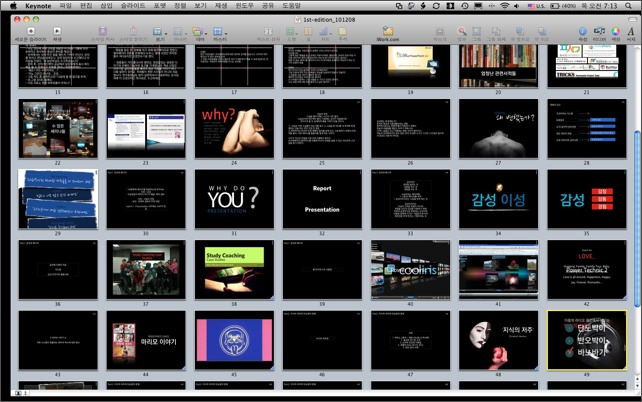Select slide 48 '지식의 저주'
This screenshot has height=402, width=642.
498,340
